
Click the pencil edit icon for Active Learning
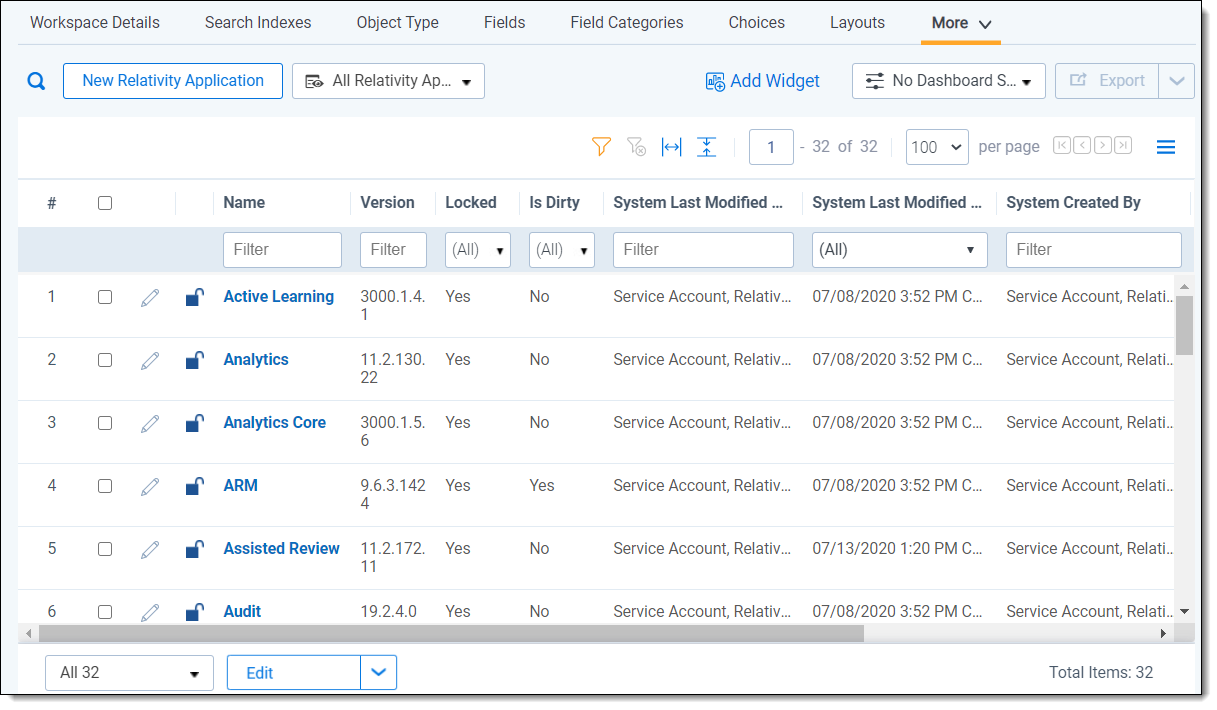coord(150,297)
